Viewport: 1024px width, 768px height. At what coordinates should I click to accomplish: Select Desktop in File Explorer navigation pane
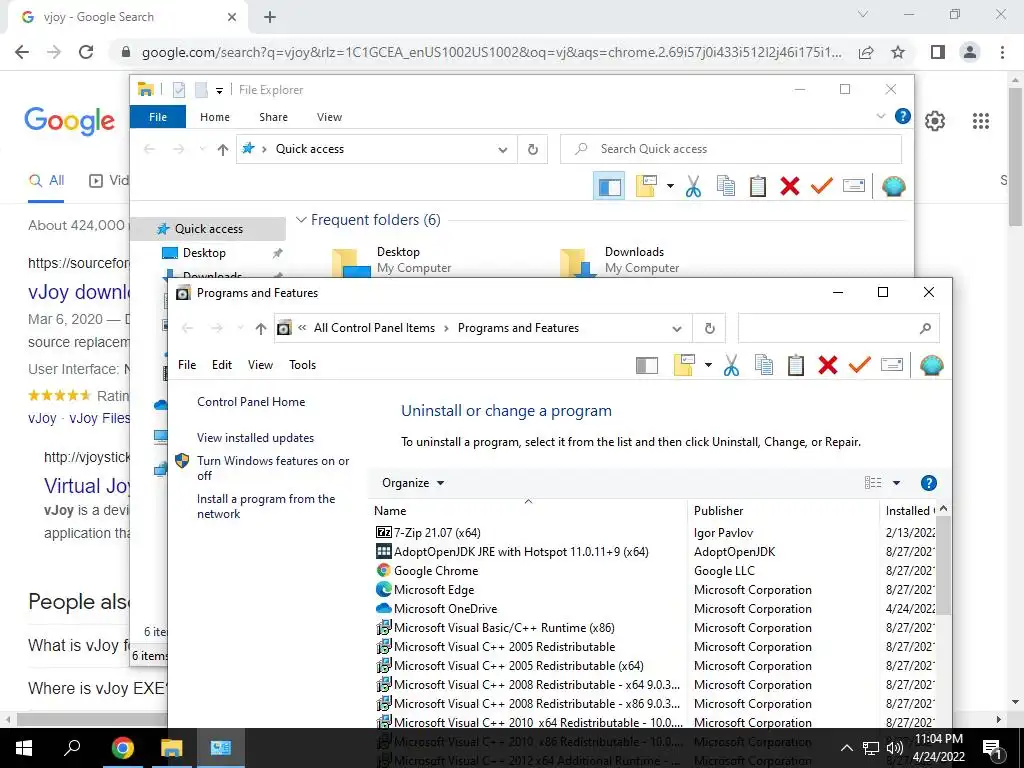(x=204, y=253)
